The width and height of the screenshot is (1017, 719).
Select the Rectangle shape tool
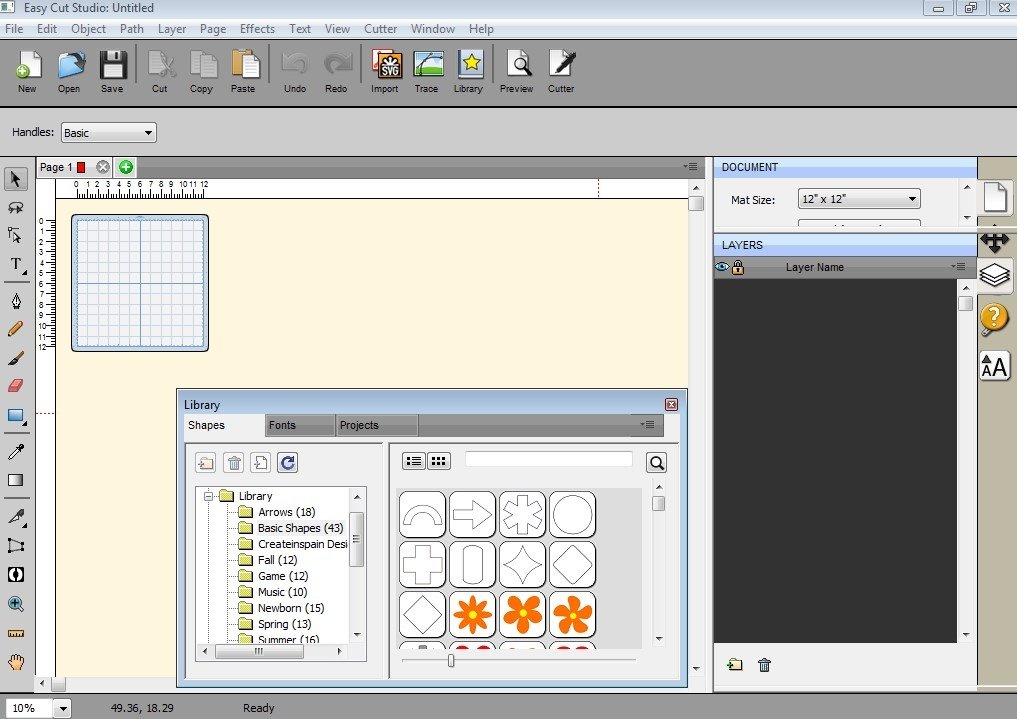[x=16, y=416]
